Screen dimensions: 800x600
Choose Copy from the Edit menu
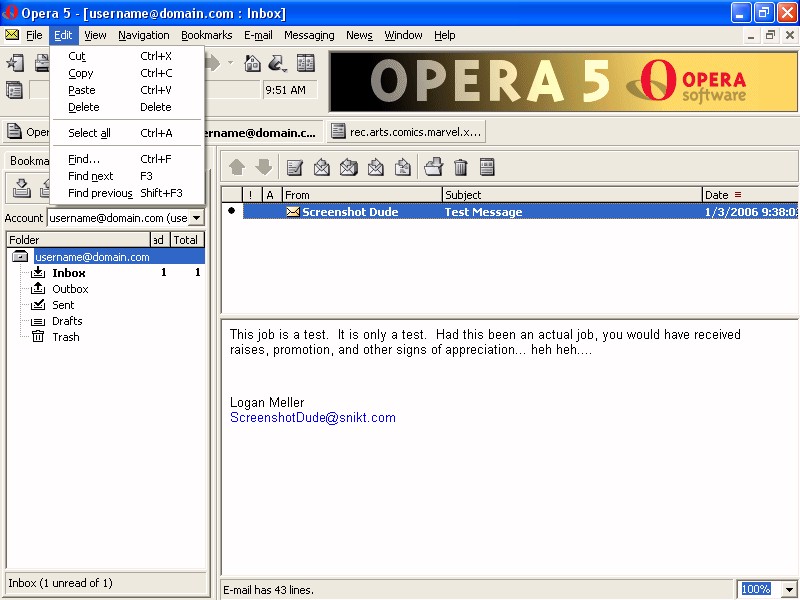tap(127, 73)
